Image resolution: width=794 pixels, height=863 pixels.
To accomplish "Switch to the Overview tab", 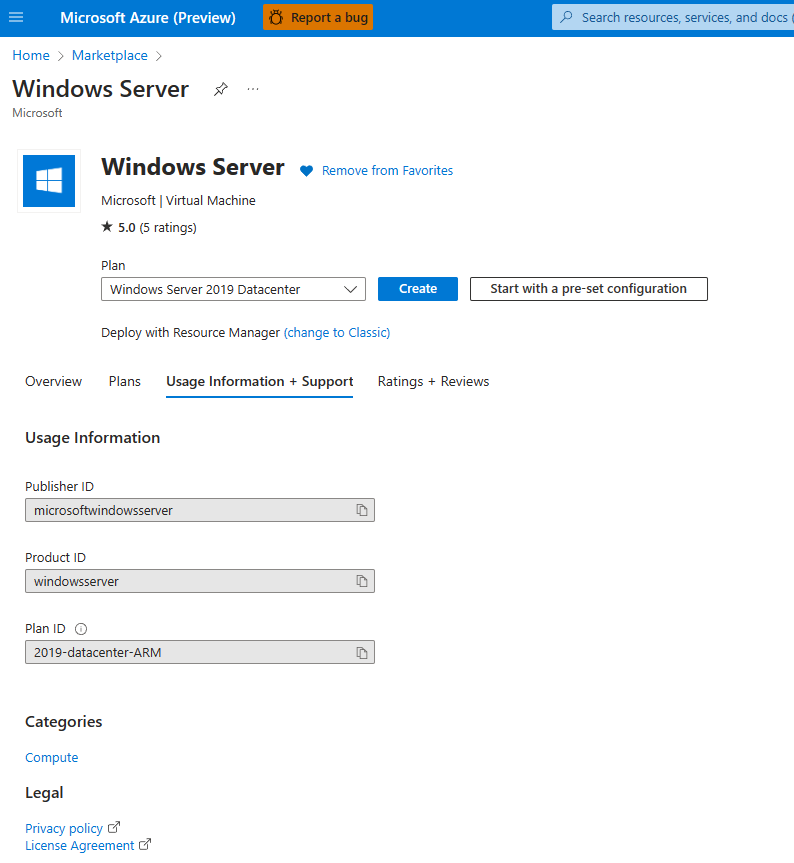I will coord(53,381).
